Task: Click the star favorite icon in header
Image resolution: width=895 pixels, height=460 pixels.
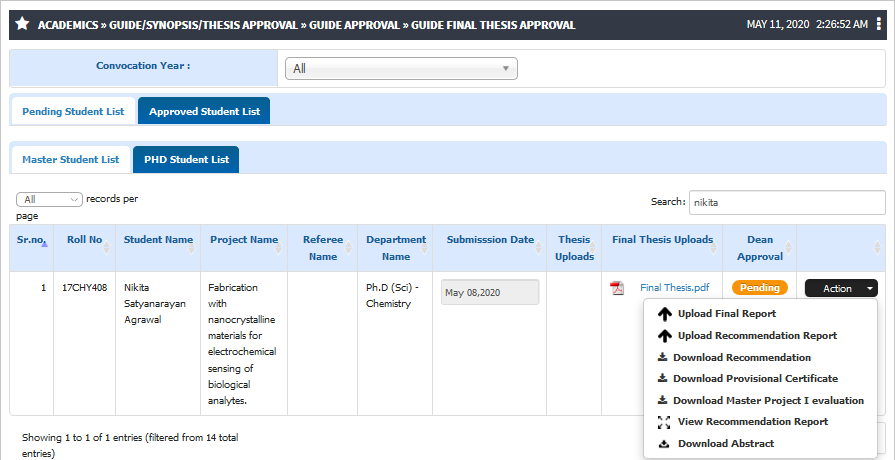Action: pos(22,25)
